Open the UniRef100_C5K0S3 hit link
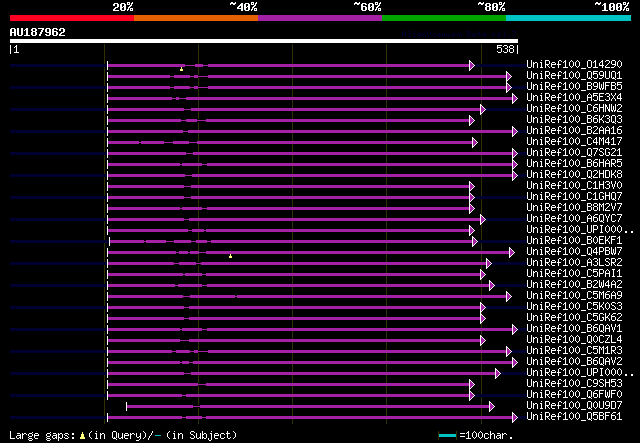 574,307
